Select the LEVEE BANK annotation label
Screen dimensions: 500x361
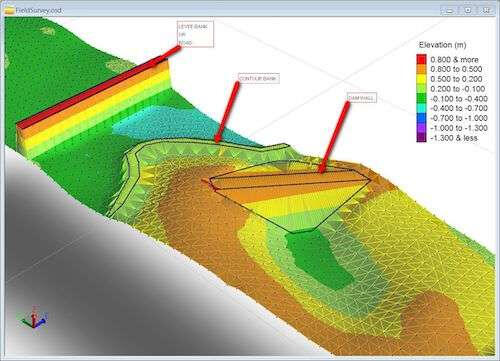click(195, 34)
